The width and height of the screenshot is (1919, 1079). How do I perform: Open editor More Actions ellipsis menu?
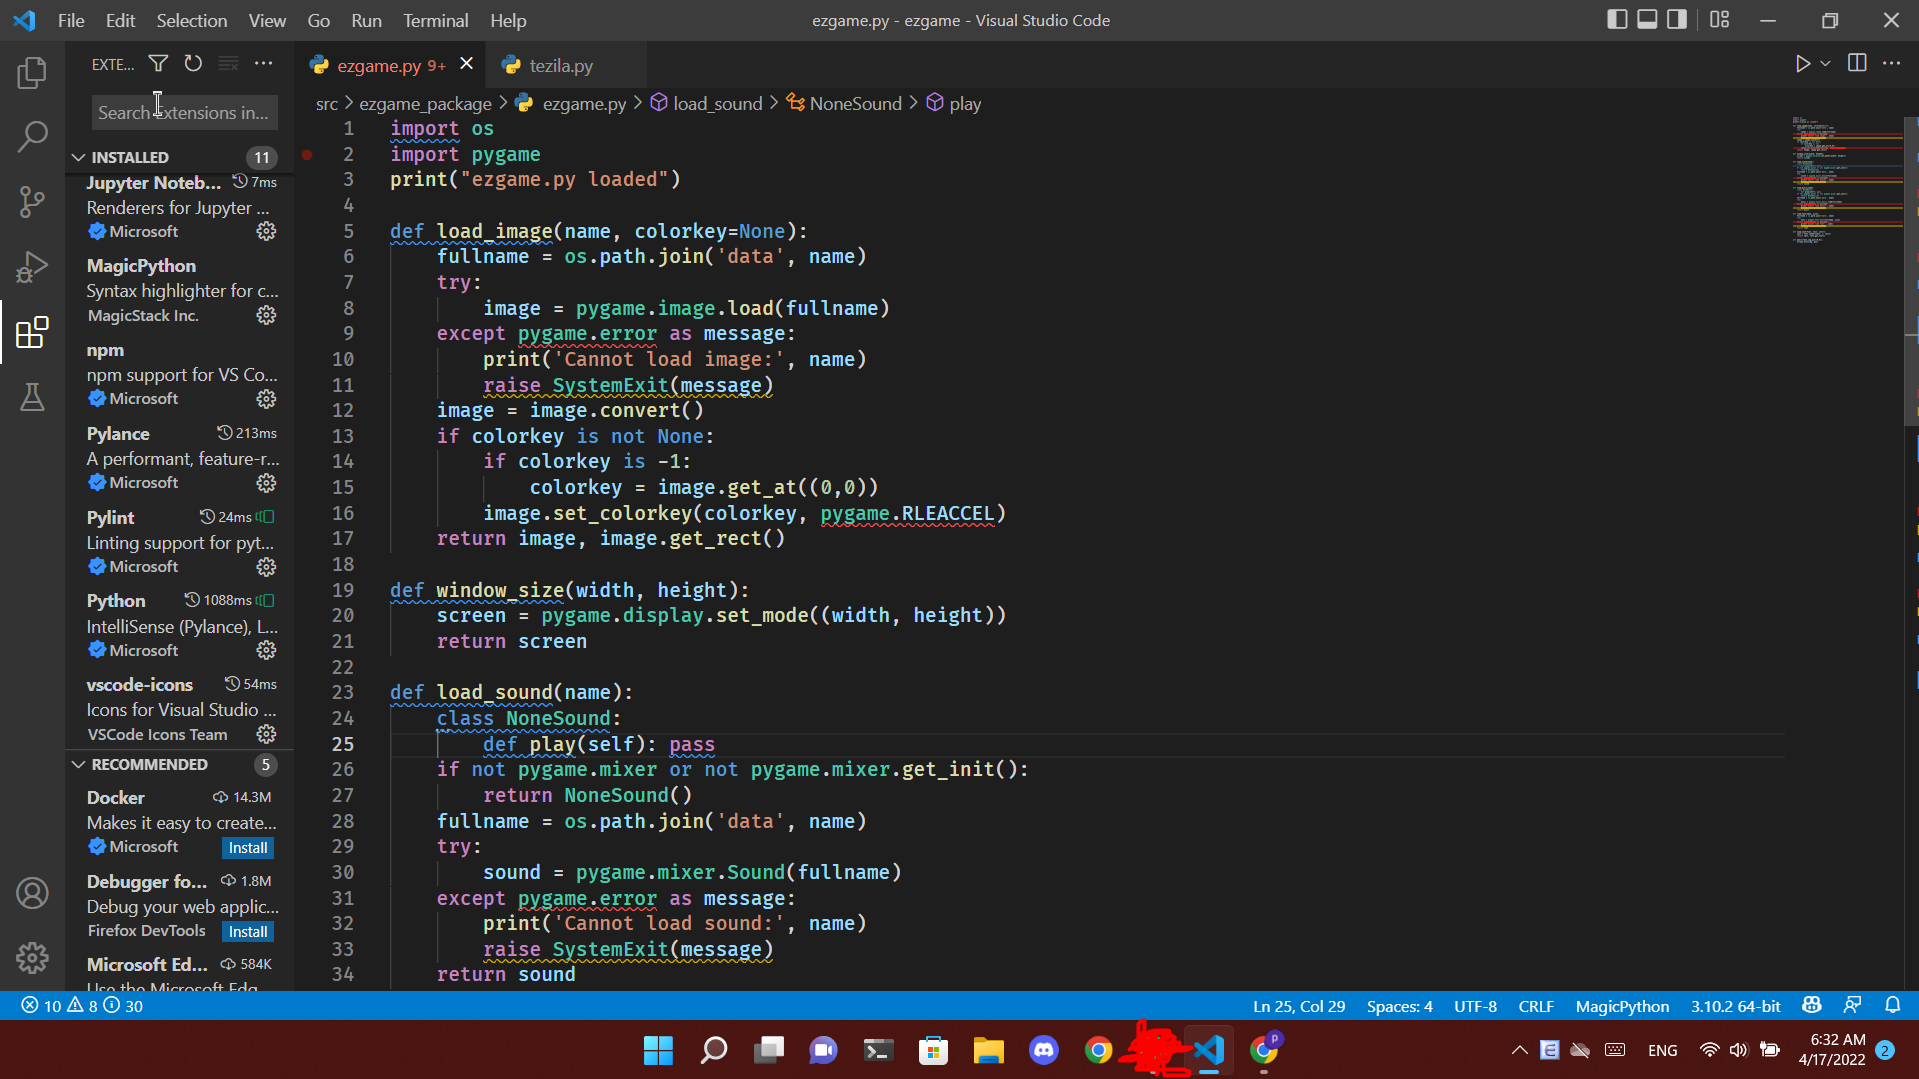[1892, 64]
